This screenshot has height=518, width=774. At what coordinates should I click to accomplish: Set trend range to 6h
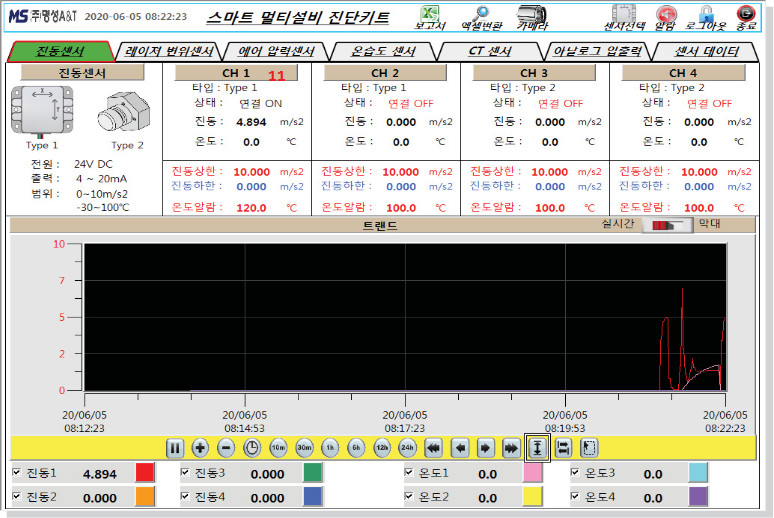(356, 448)
